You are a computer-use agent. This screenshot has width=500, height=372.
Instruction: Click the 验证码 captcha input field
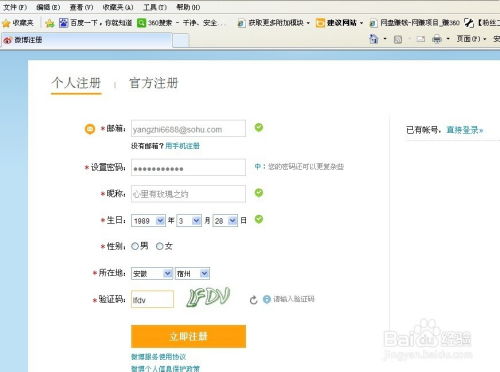(x=152, y=299)
